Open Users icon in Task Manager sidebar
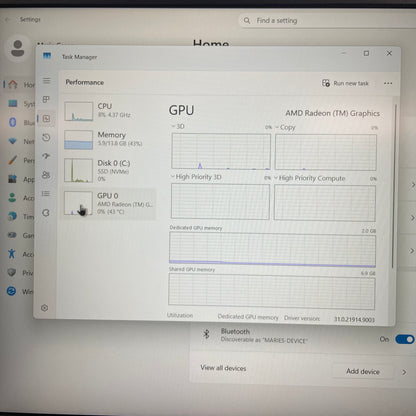Viewport: 416px width, 416px height. [46, 175]
